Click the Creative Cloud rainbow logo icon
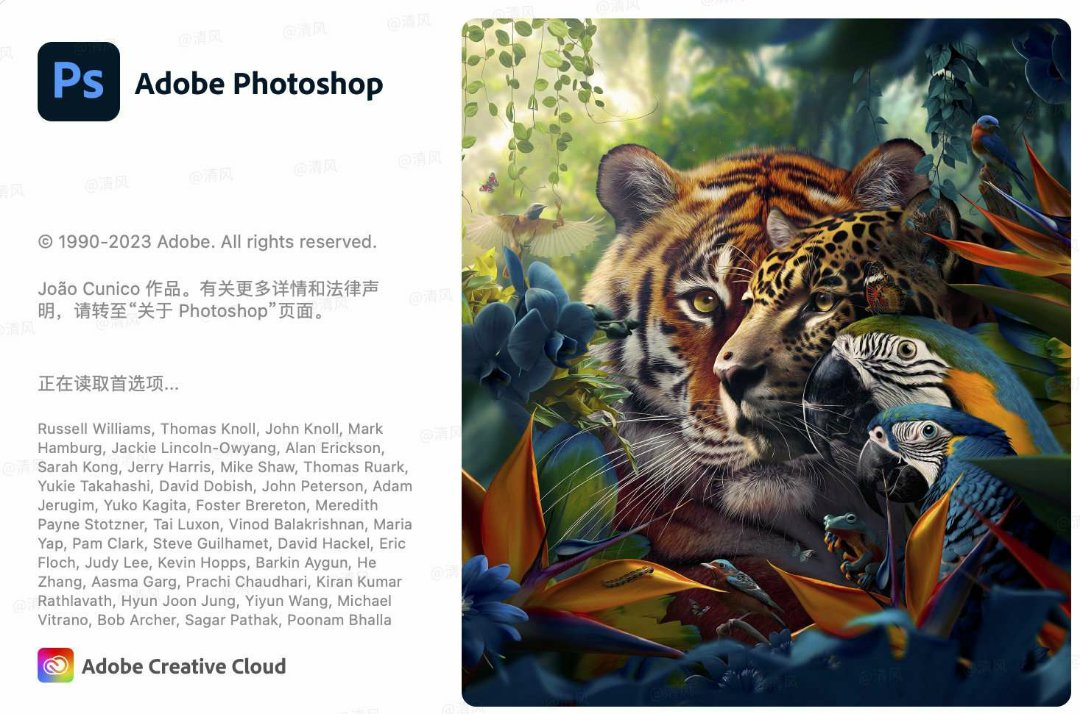 [55, 666]
